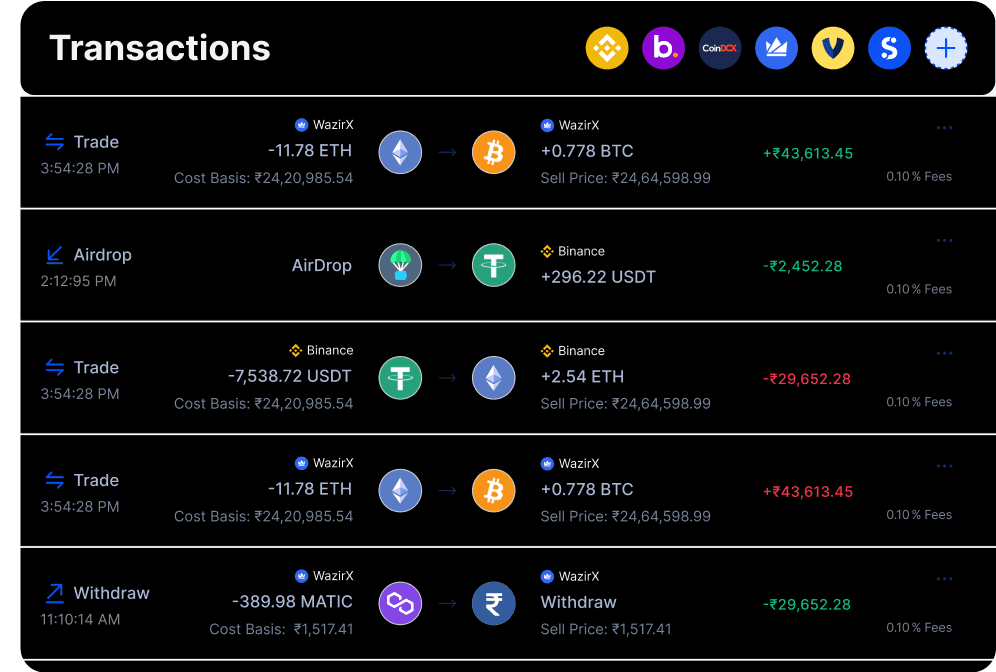Click the rupee icon in the Withdraw row
996x672 pixels.
[x=493, y=603]
